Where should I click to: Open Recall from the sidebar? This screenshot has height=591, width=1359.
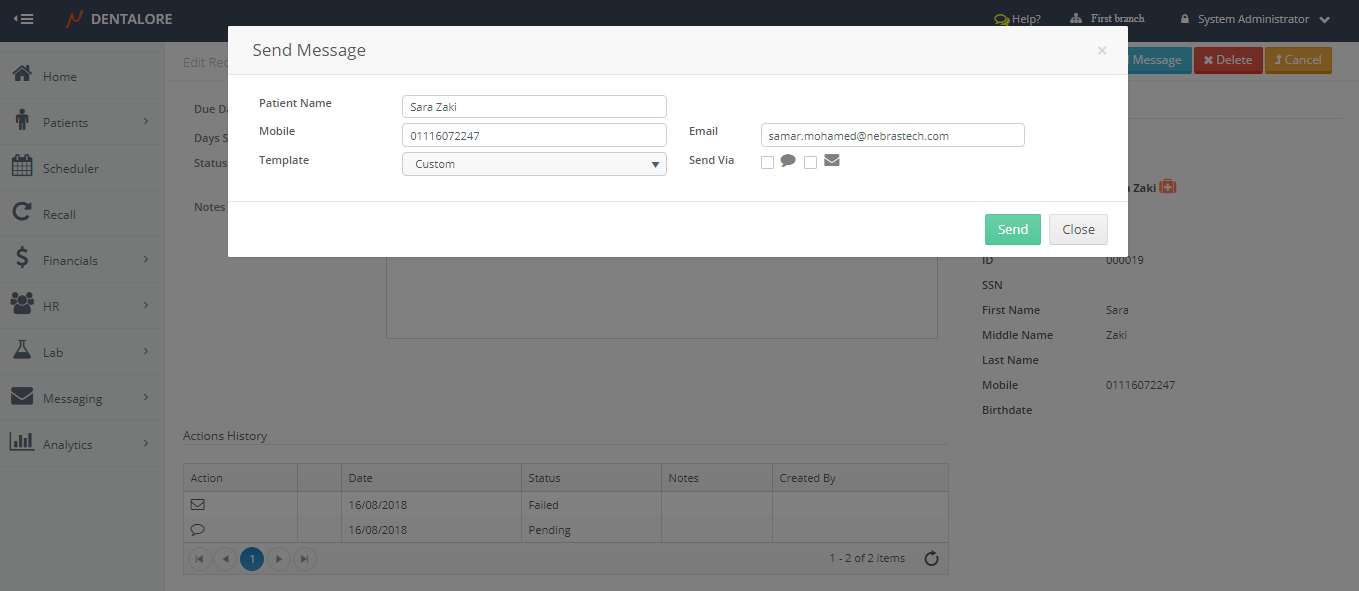[x=59, y=214]
